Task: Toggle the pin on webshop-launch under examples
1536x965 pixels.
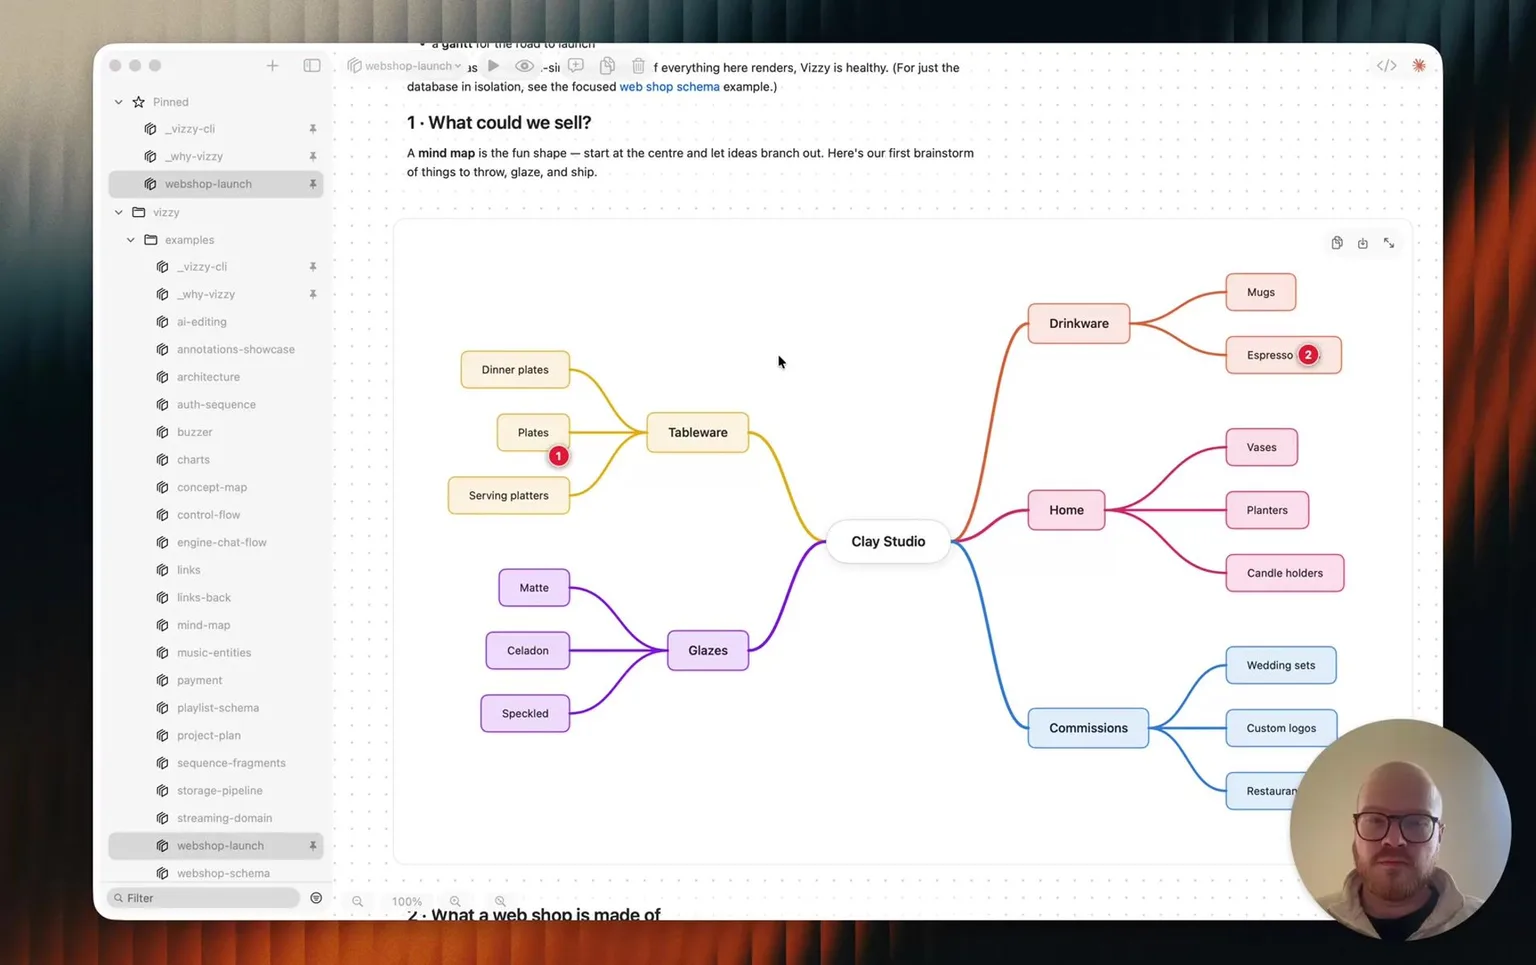Action: pyautogui.click(x=313, y=846)
